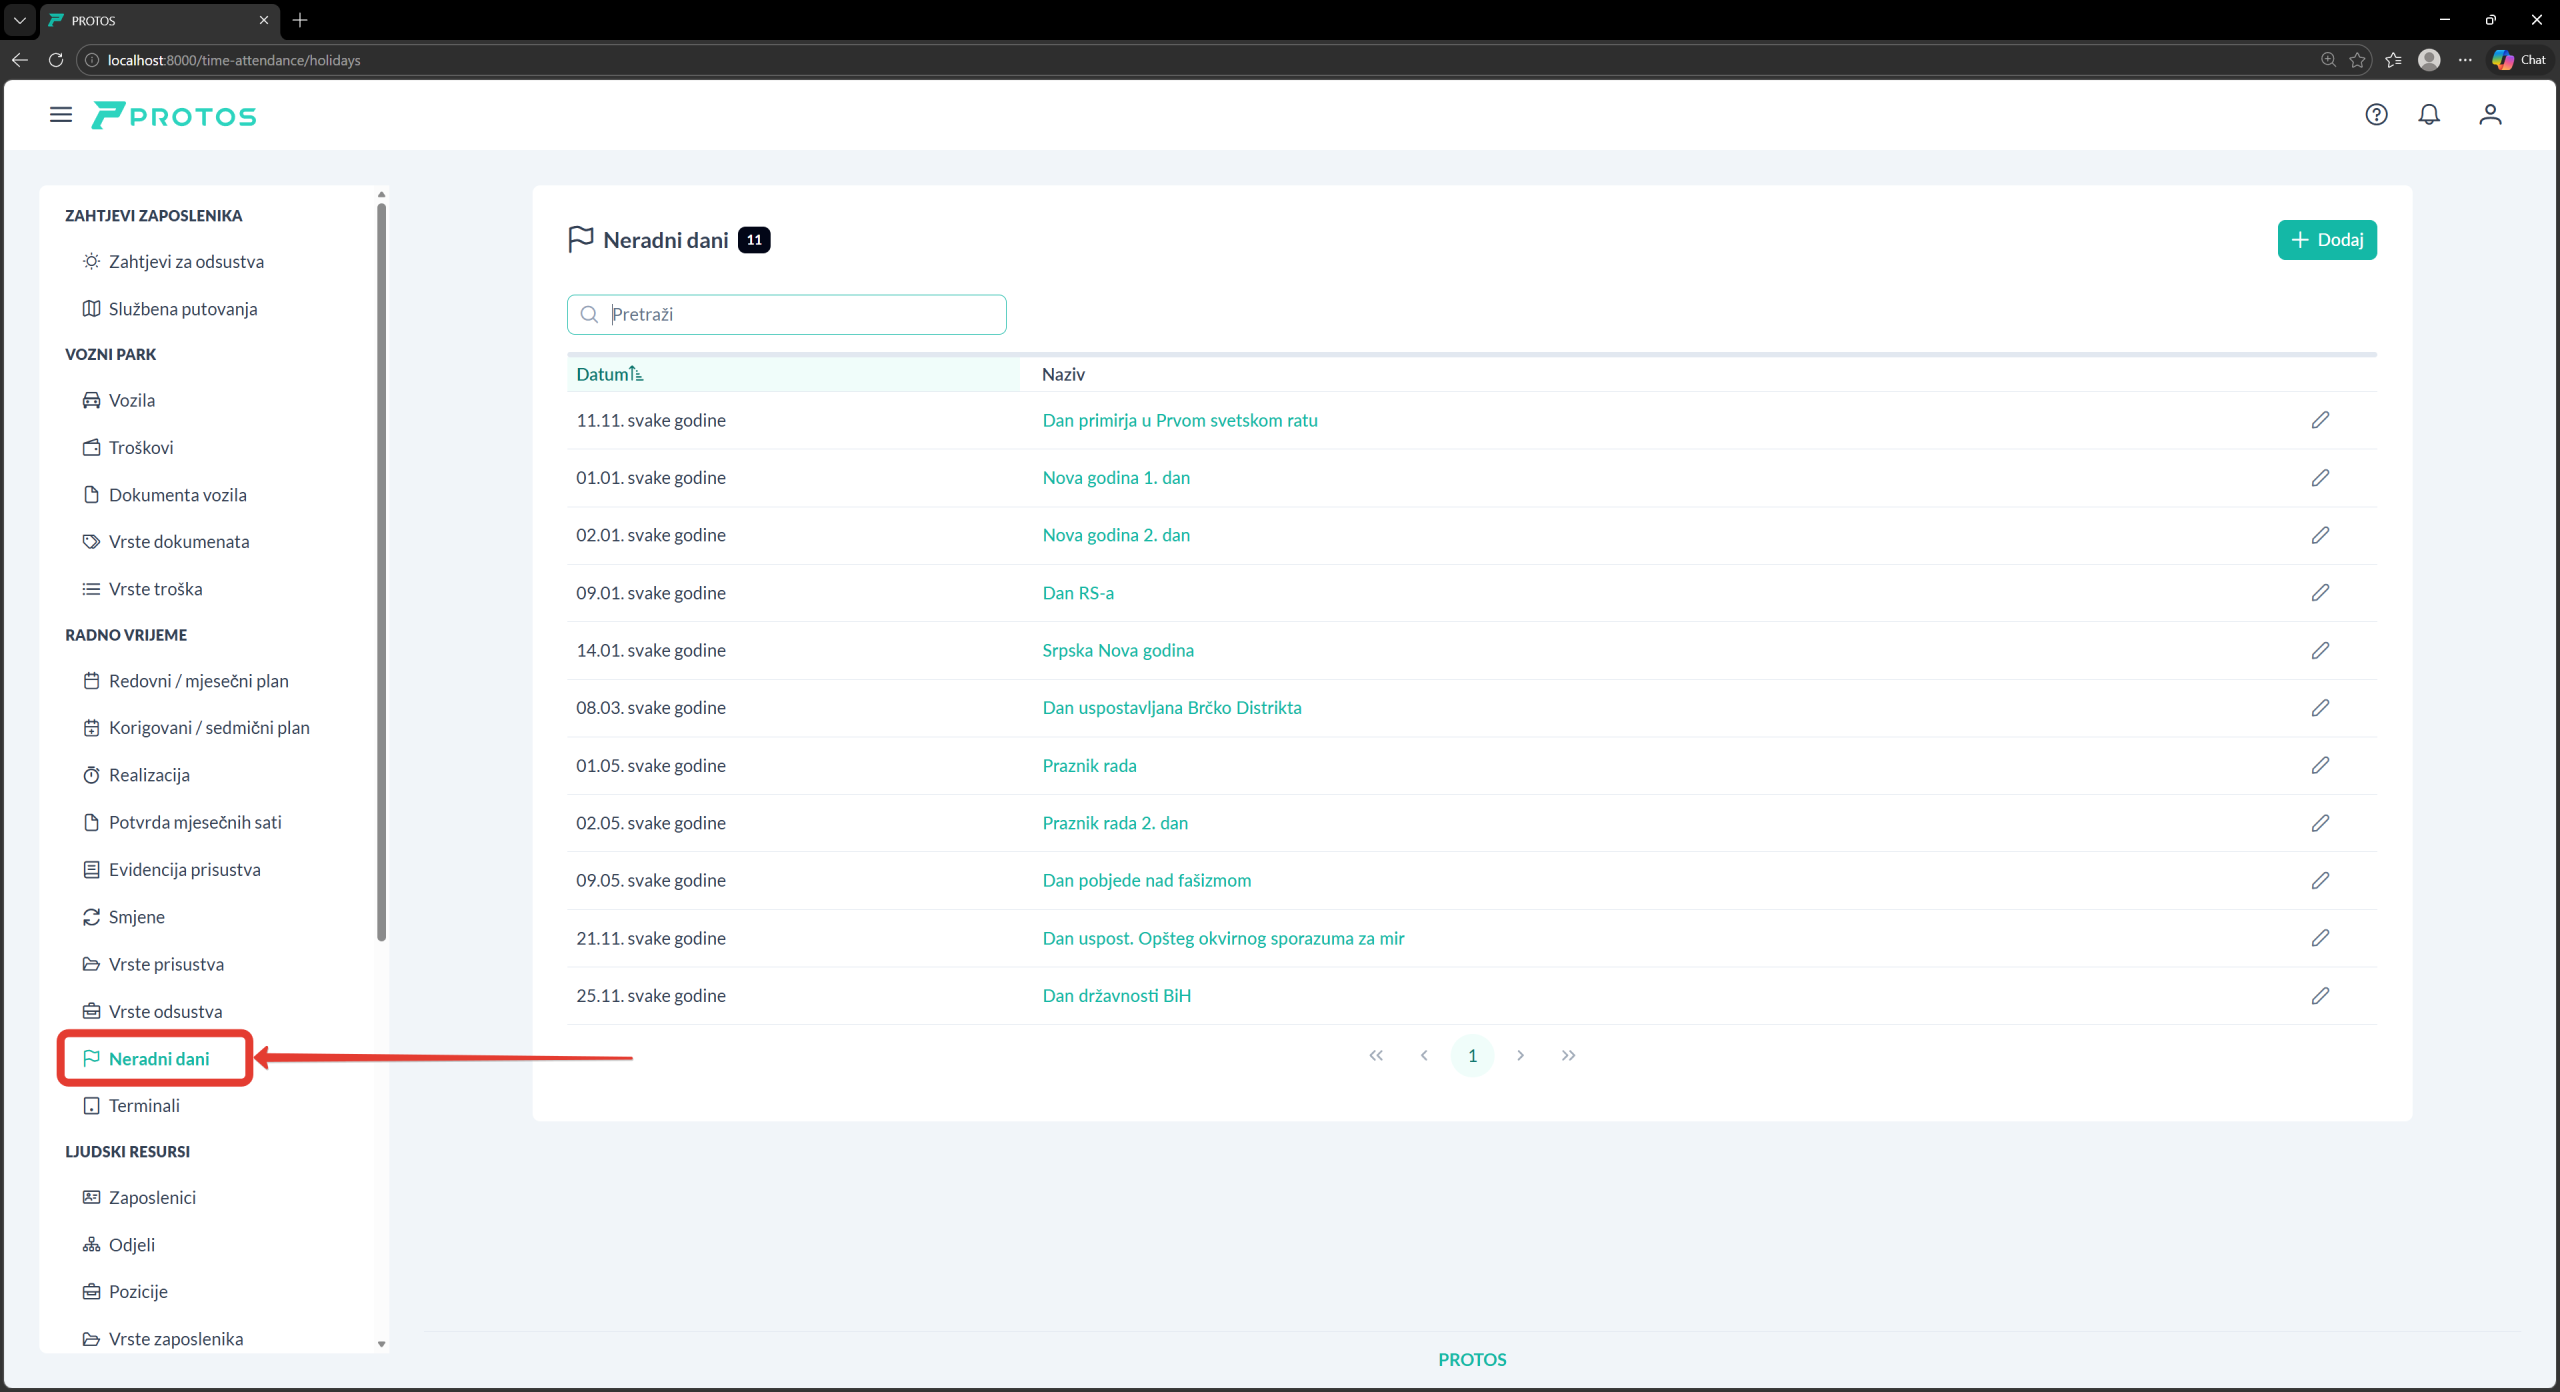Open the notifications bell icon
2560x1392 pixels.
coord(2429,115)
